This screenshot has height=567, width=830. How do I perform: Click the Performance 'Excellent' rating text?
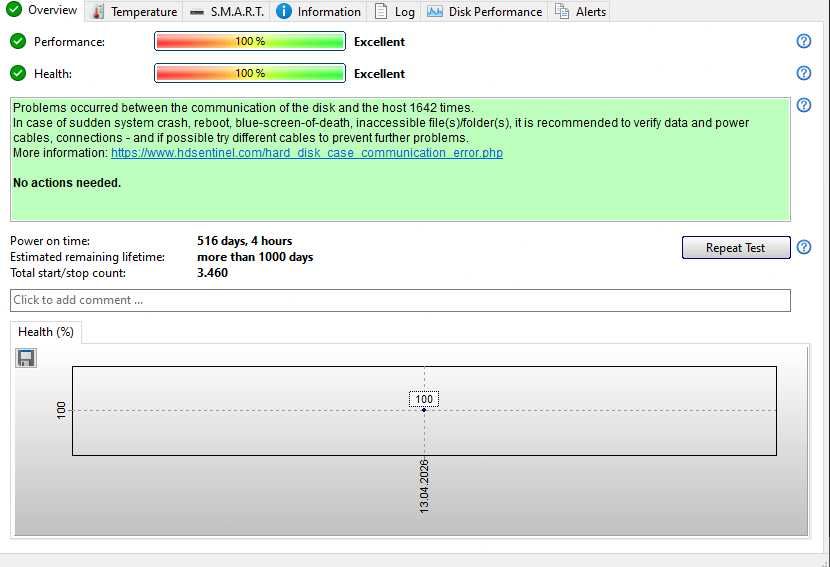(x=380, y=42)
